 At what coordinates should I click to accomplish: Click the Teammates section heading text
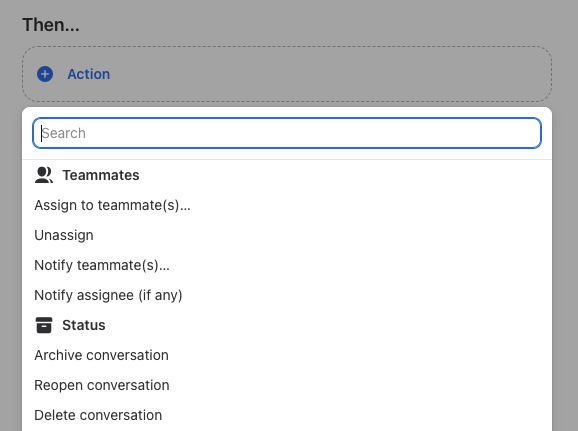click(101, 175)
